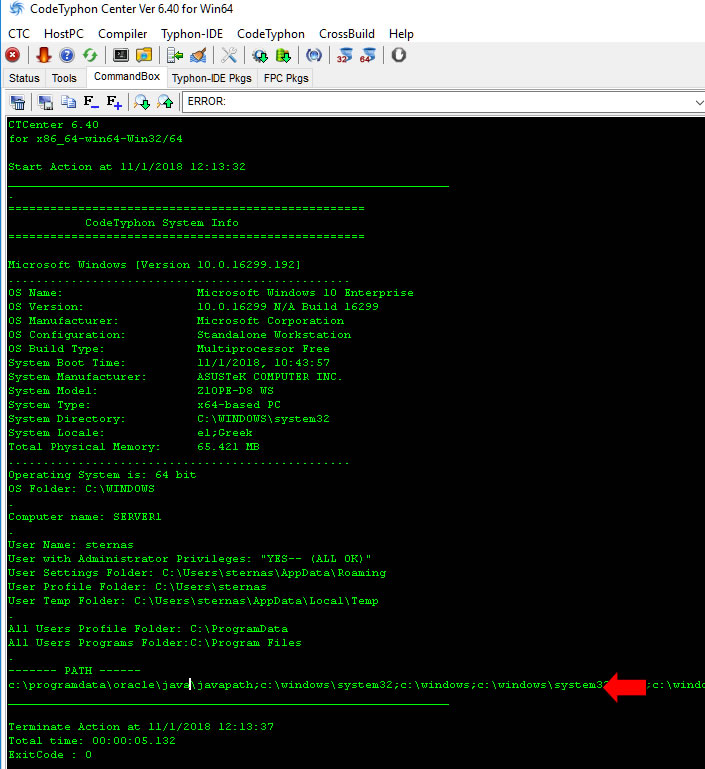The width and height of the screenshot is (705, 769).
Task: Open the CodeTyphon menu
Action: click(271, 34)
